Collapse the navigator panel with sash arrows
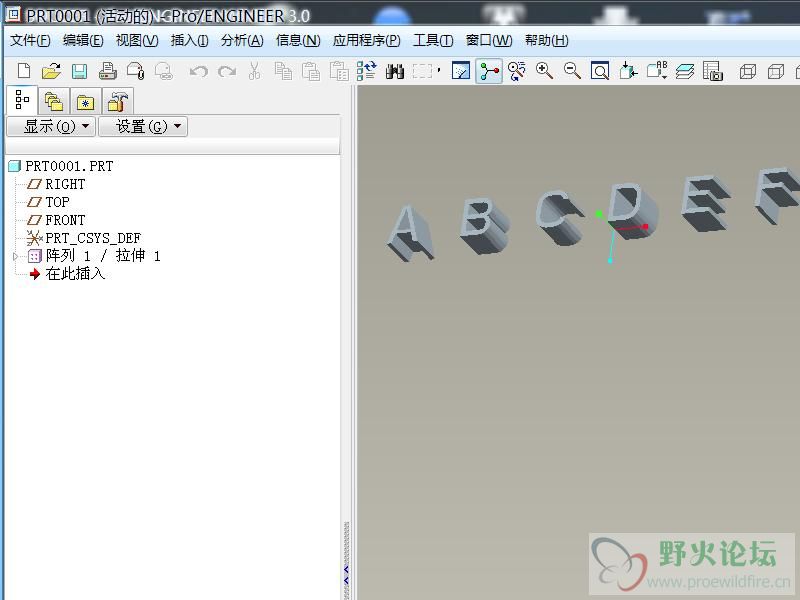800x600 pixels. pos(346,574)
